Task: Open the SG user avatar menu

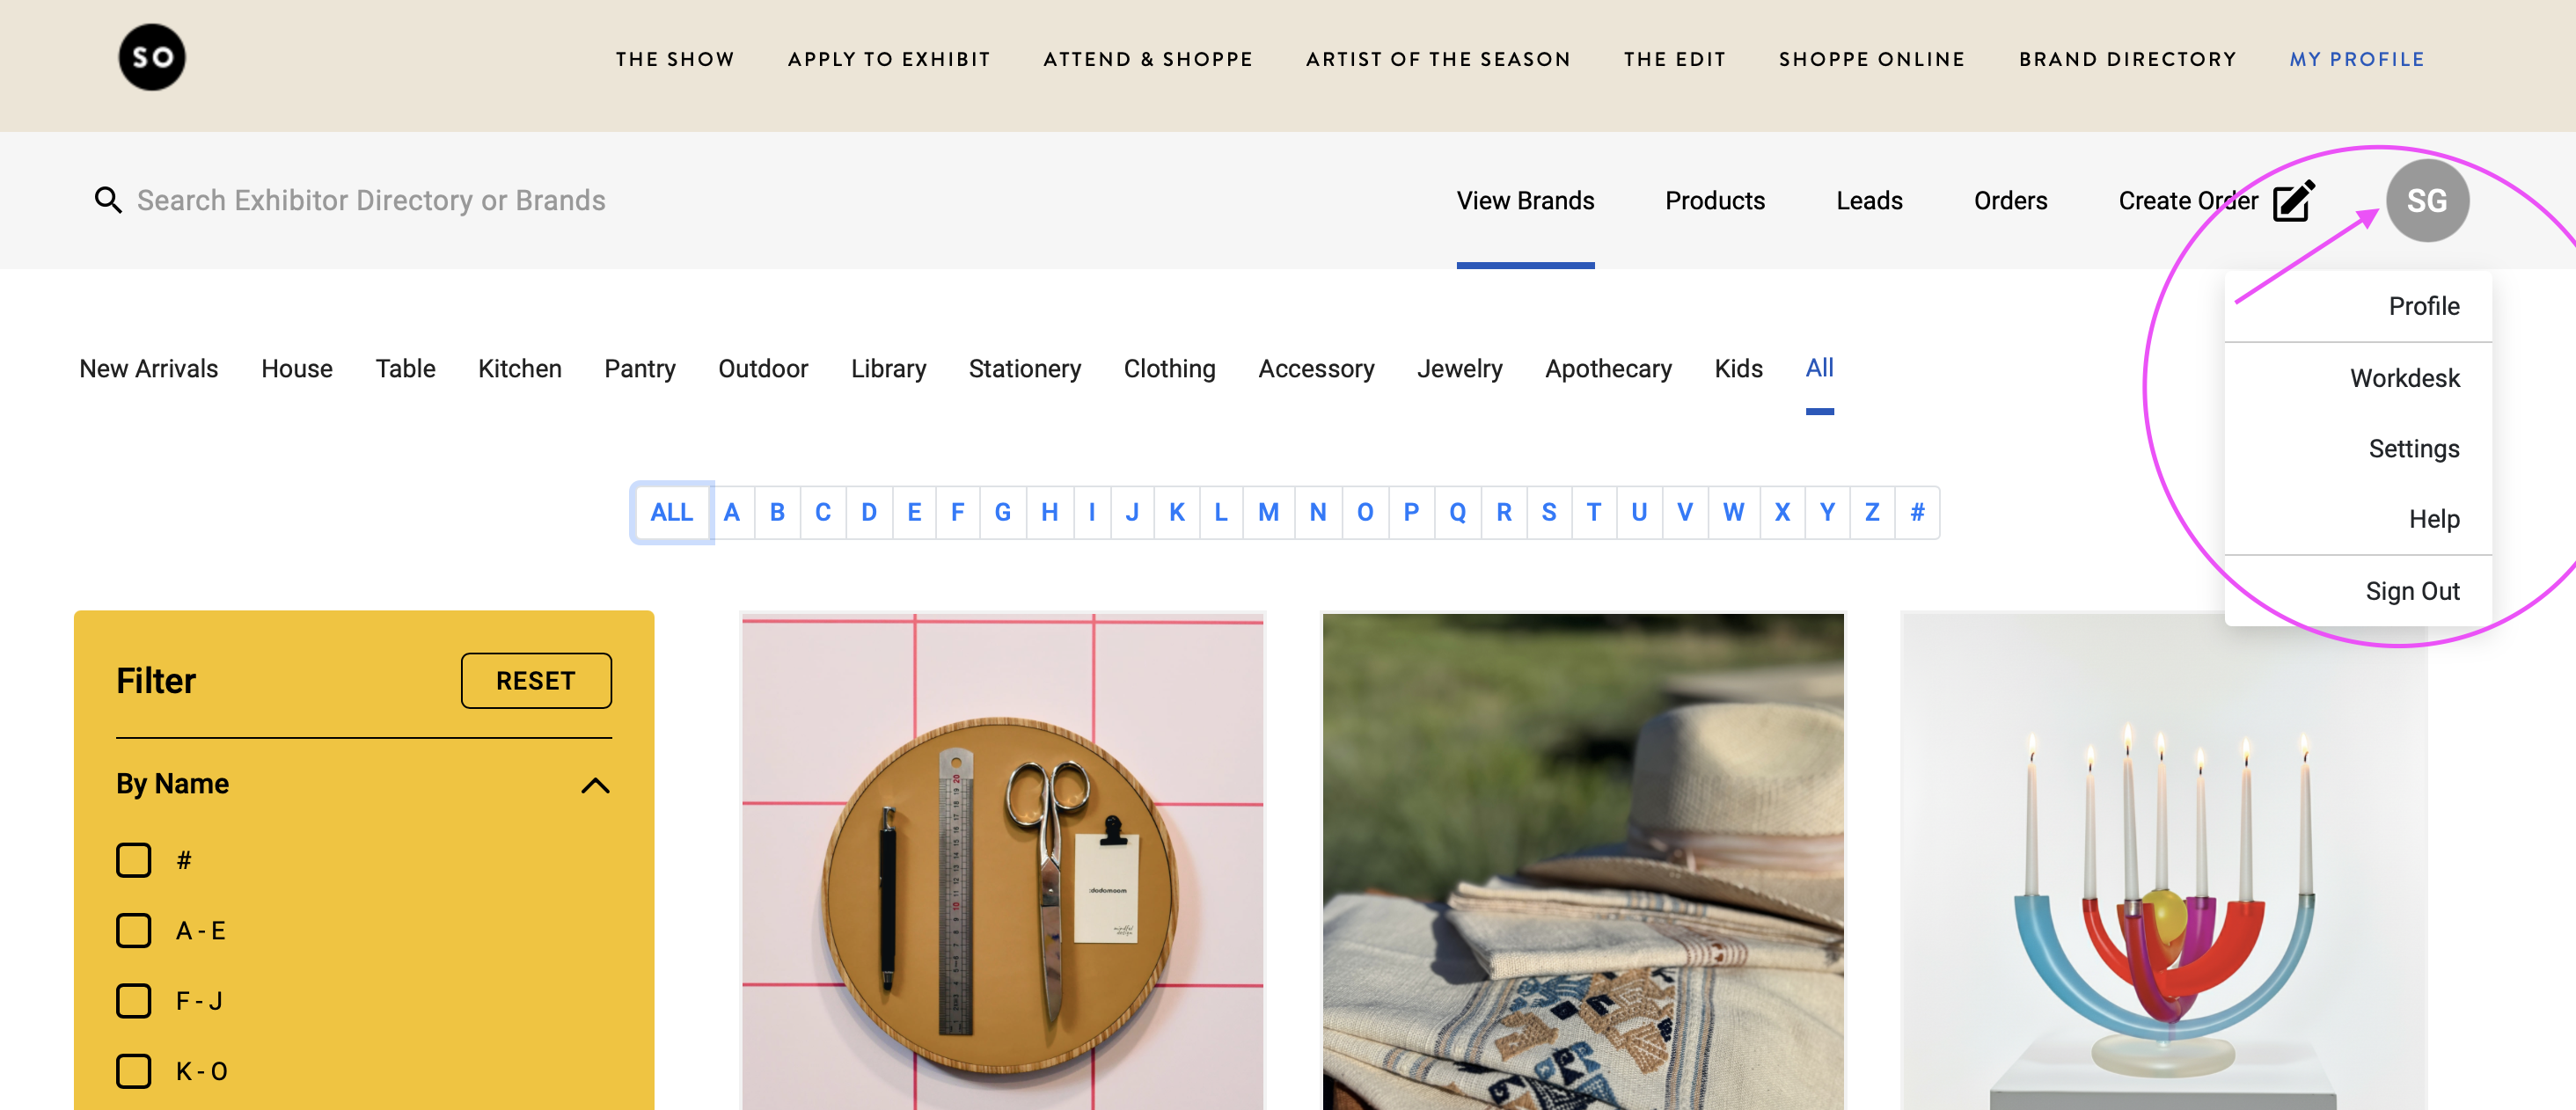Action: coord(2426,200)
